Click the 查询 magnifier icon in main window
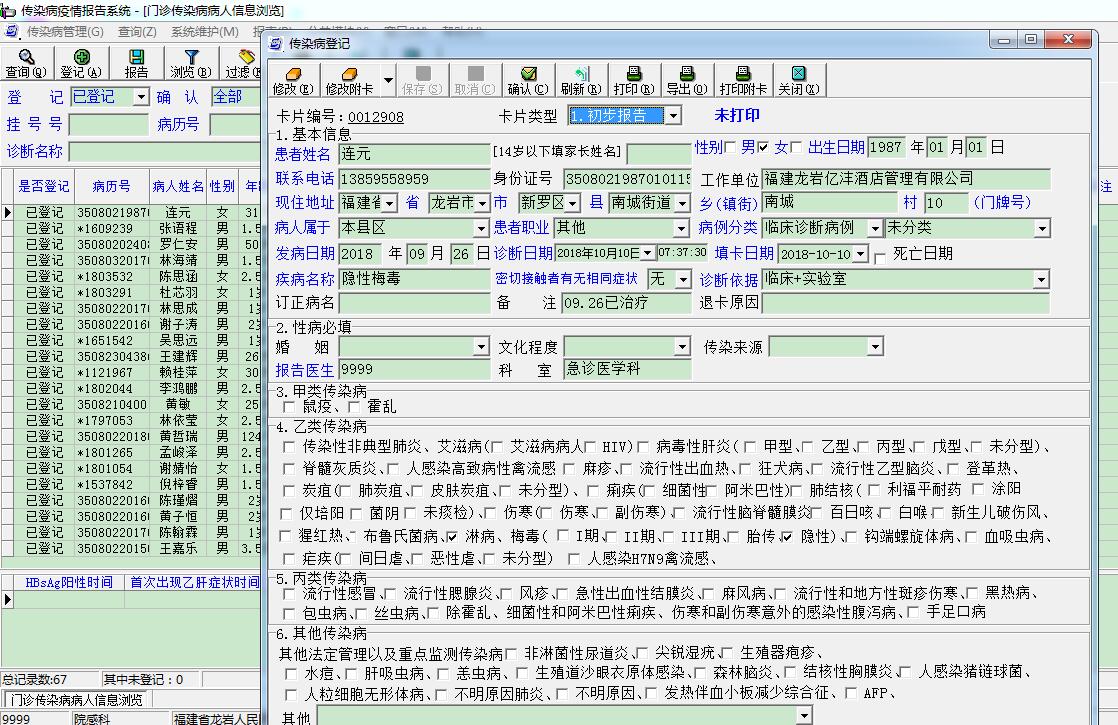The image size is (1118, 725). (26, 57)
